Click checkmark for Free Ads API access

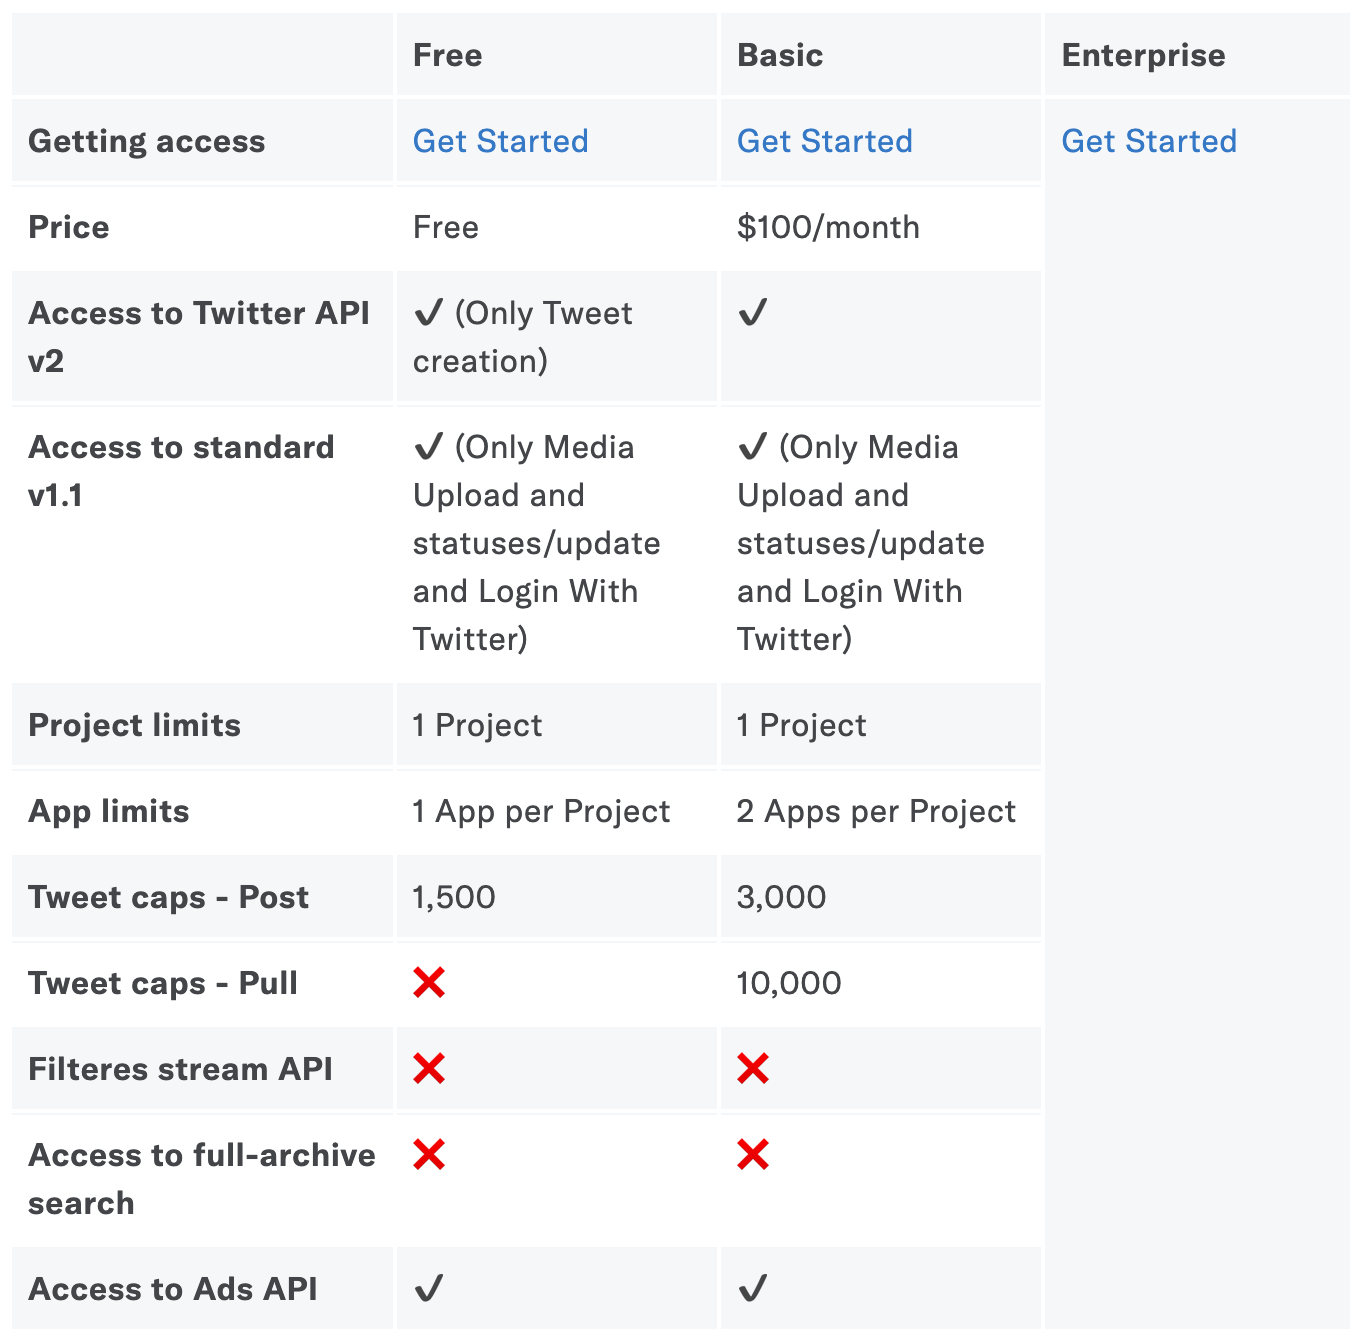pyautogui.click(x=428, y=1288)
